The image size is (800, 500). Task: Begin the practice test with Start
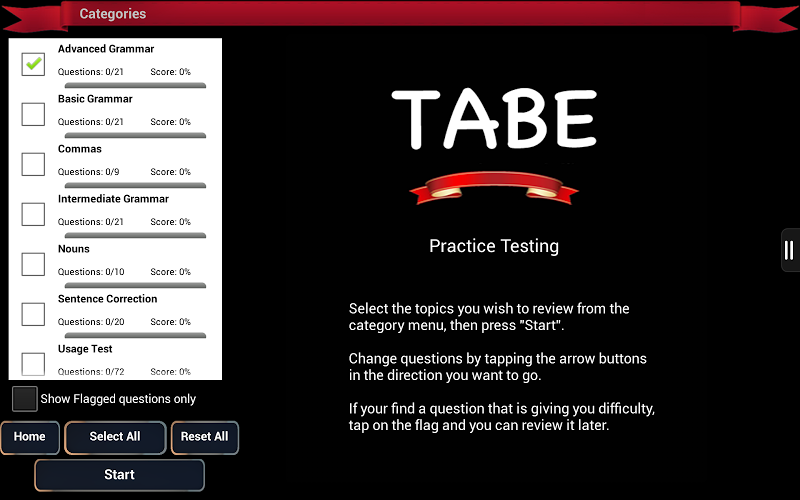[x=119, y=474]
